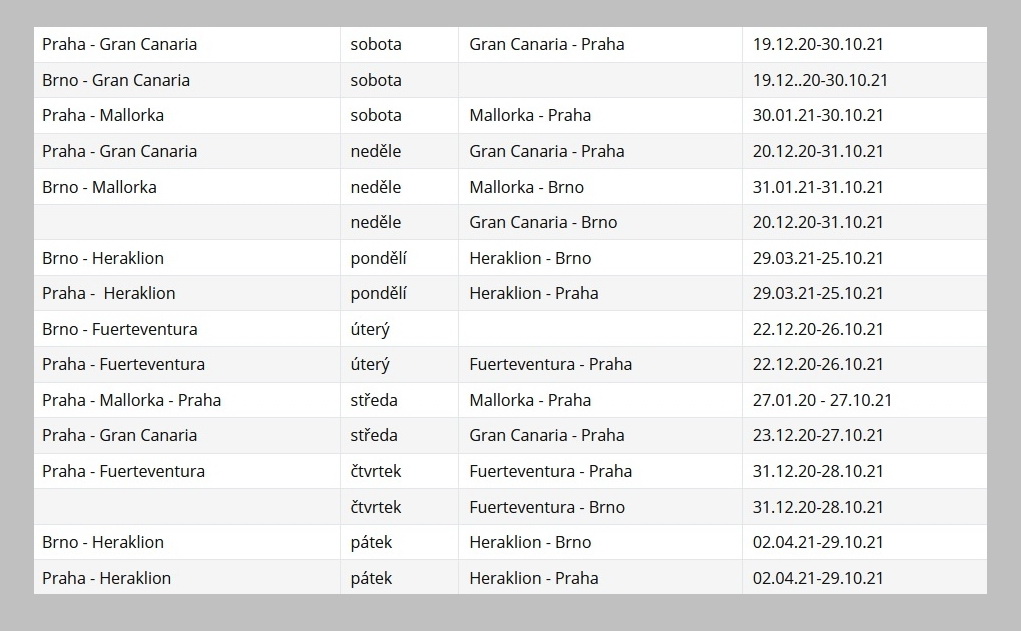This screenshot has width=1021, height=631.
Task: Select the 'Praha - Heraklion' pátek route cell
Action: pyautogui.click(x=187, y=578)
